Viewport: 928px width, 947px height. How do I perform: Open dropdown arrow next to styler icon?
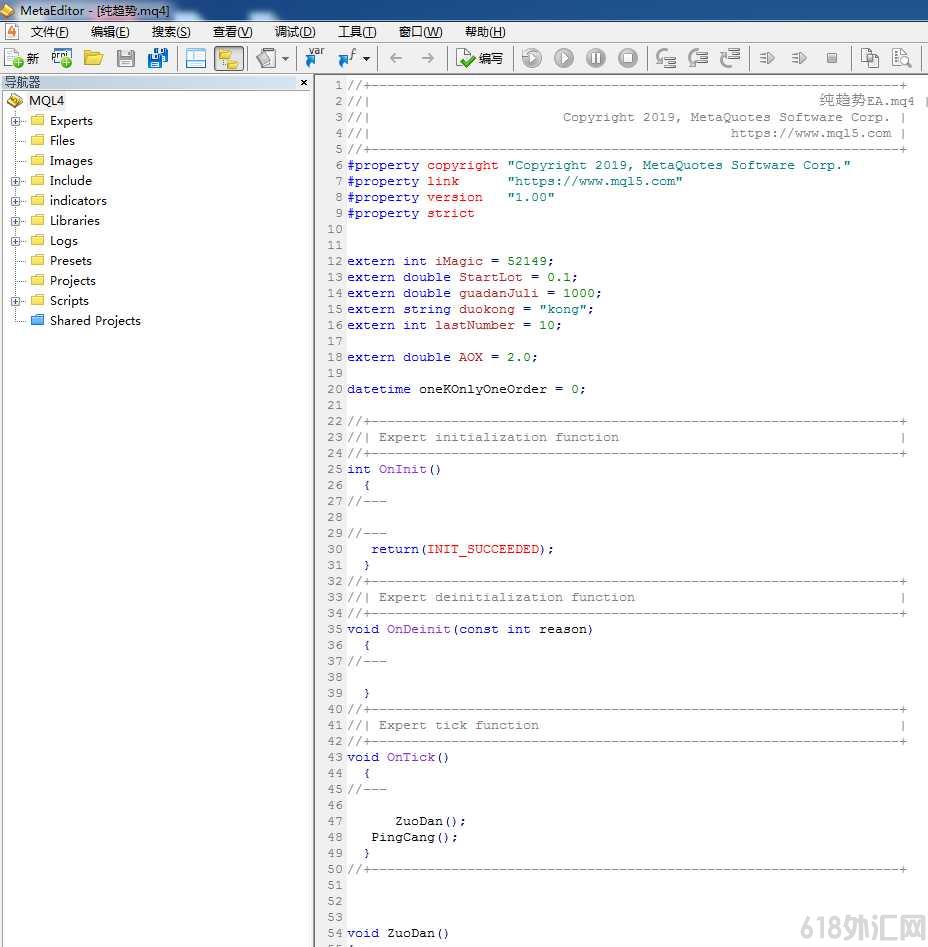286,59
